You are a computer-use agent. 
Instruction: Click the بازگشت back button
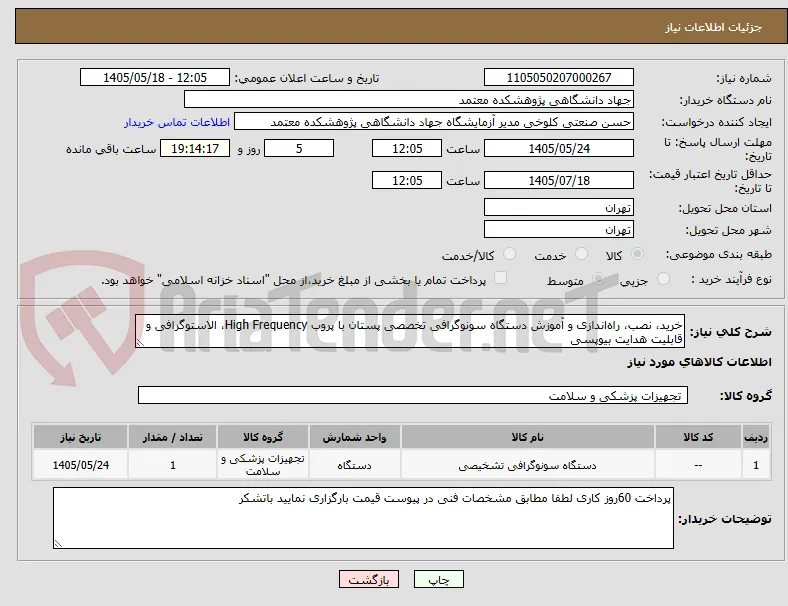[369, 579]
